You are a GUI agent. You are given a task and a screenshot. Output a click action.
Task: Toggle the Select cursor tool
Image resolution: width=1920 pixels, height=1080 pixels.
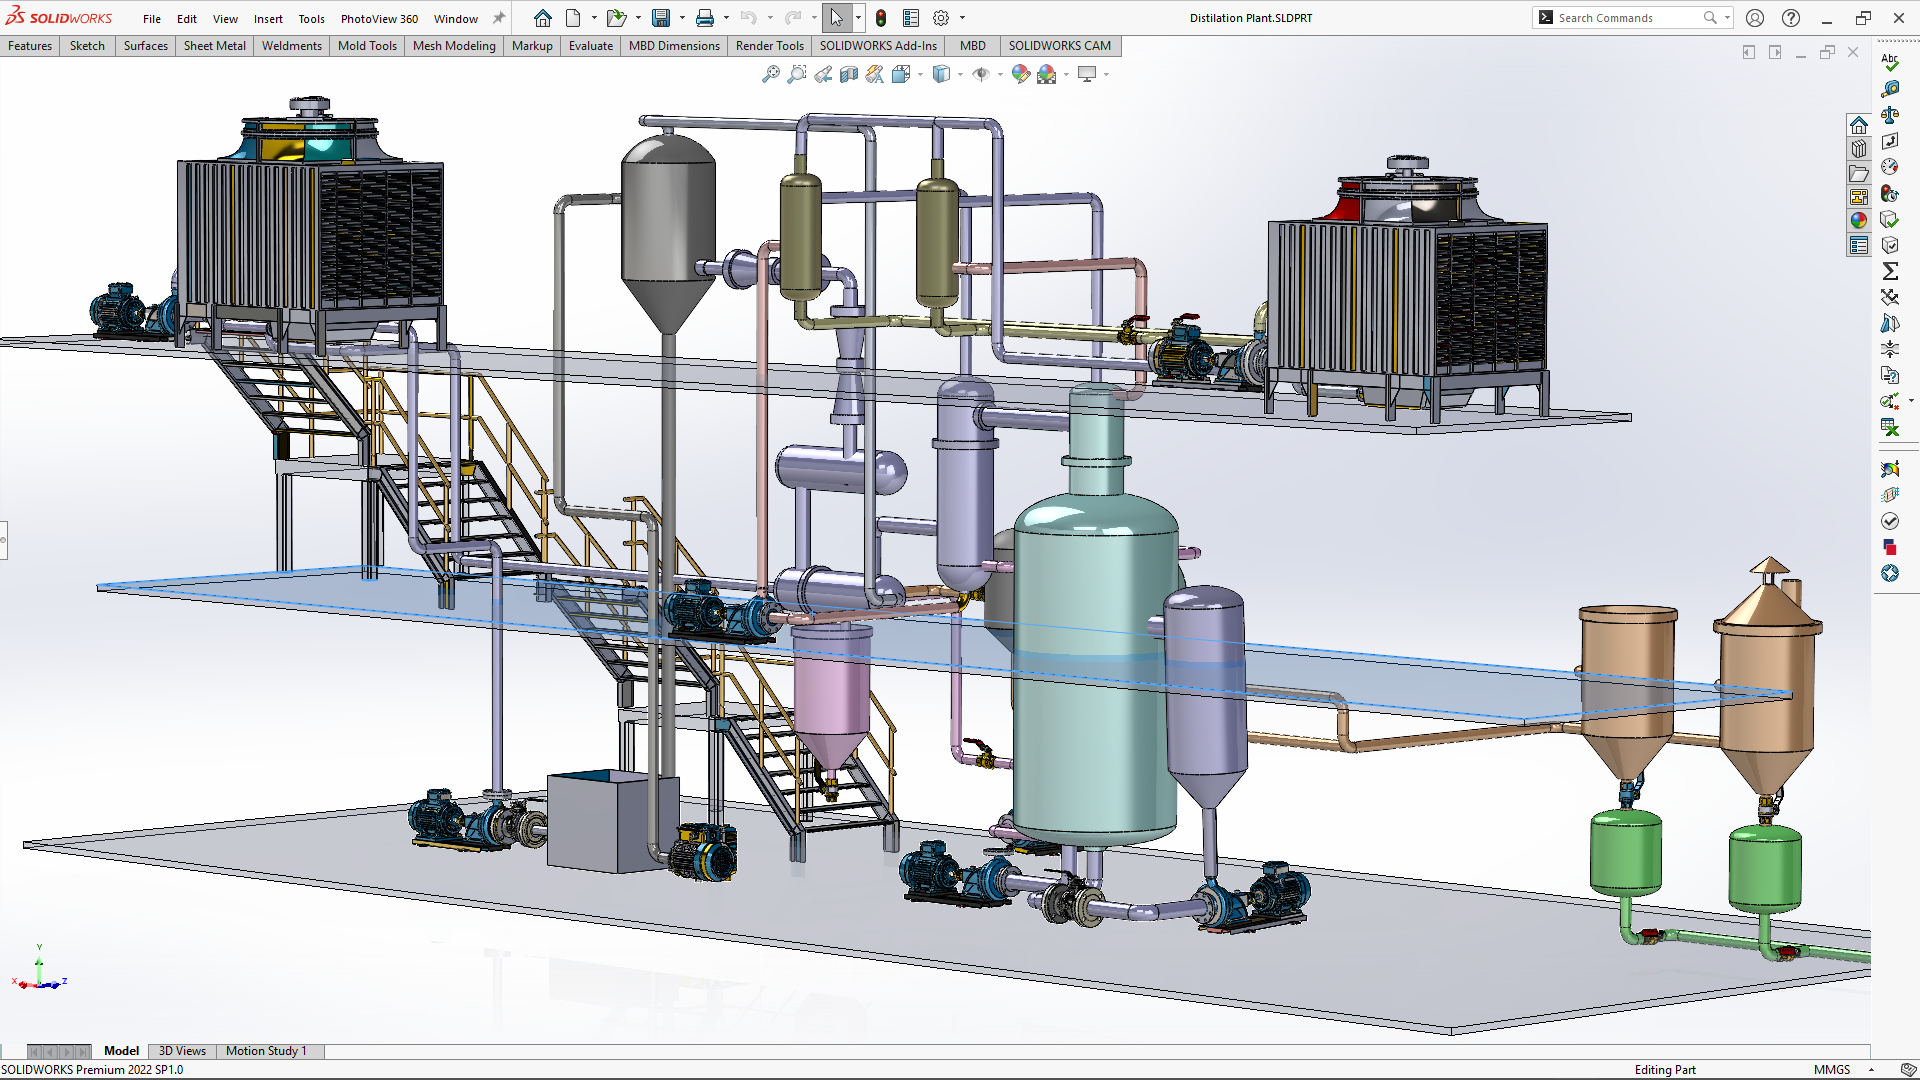click(x=836, y=18)
